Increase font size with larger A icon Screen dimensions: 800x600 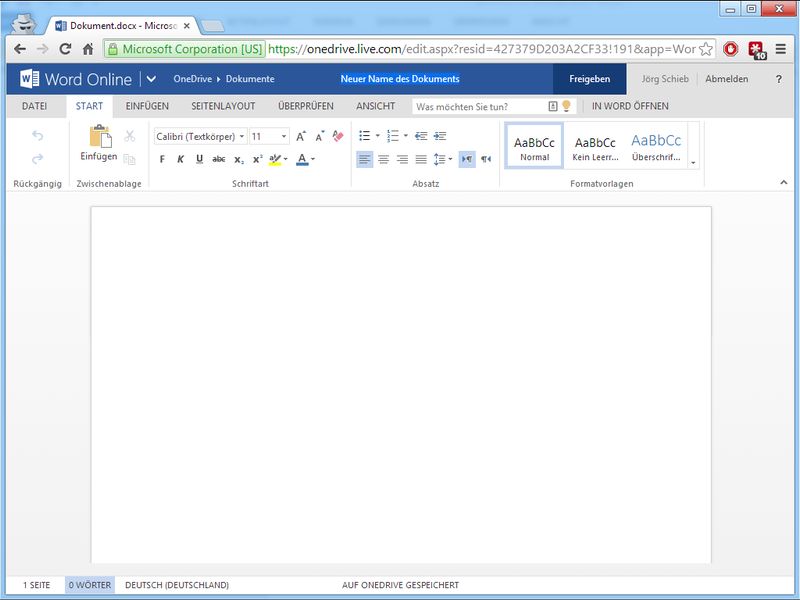pyautogui.click(x=301, y=136)
